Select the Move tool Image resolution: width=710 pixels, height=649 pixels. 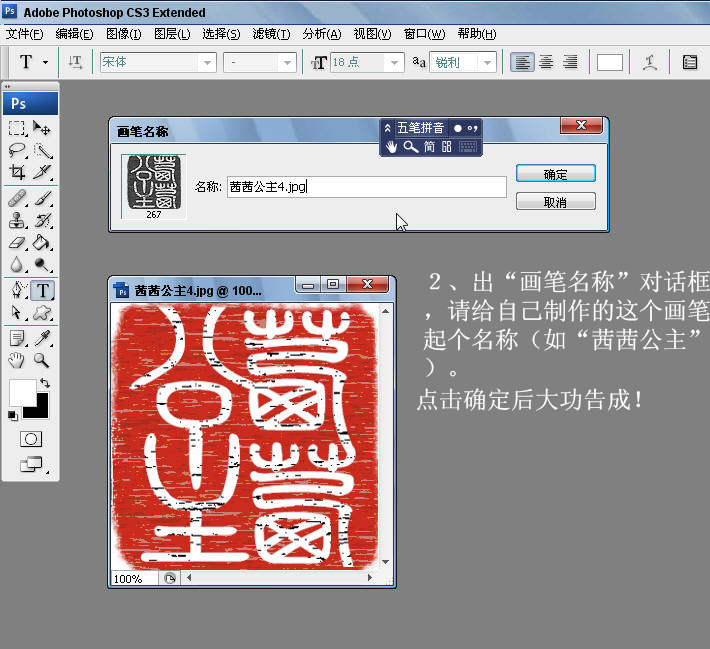(x=43, y=128)
